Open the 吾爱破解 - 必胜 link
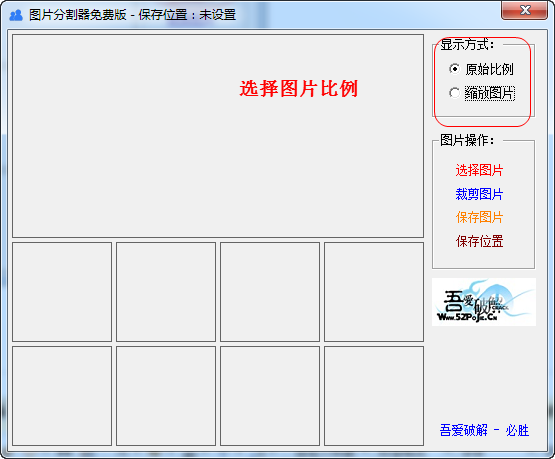555x459 pixels. [x=484, y=430]
